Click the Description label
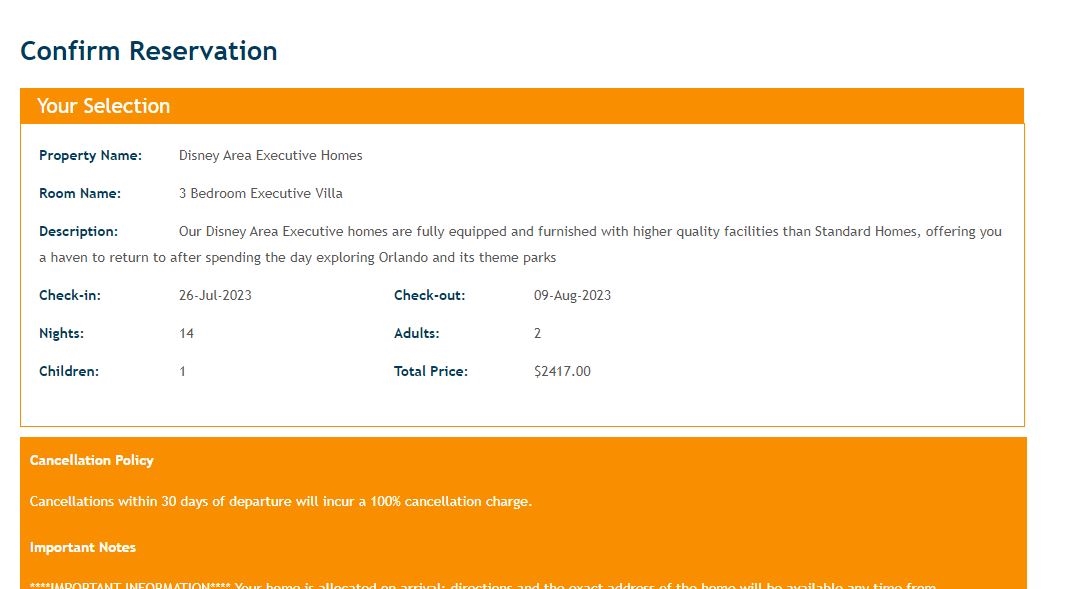This screenshot has height=589, width=1078. (x=78, y=232)
